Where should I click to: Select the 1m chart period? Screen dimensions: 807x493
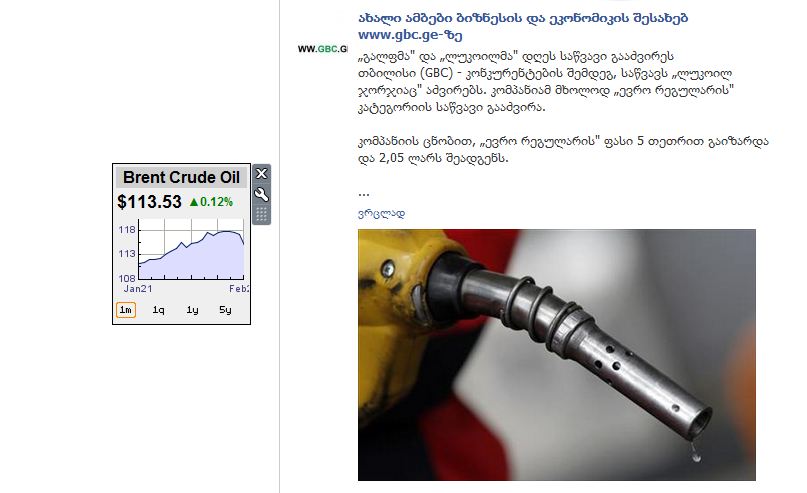click(126, 310)
